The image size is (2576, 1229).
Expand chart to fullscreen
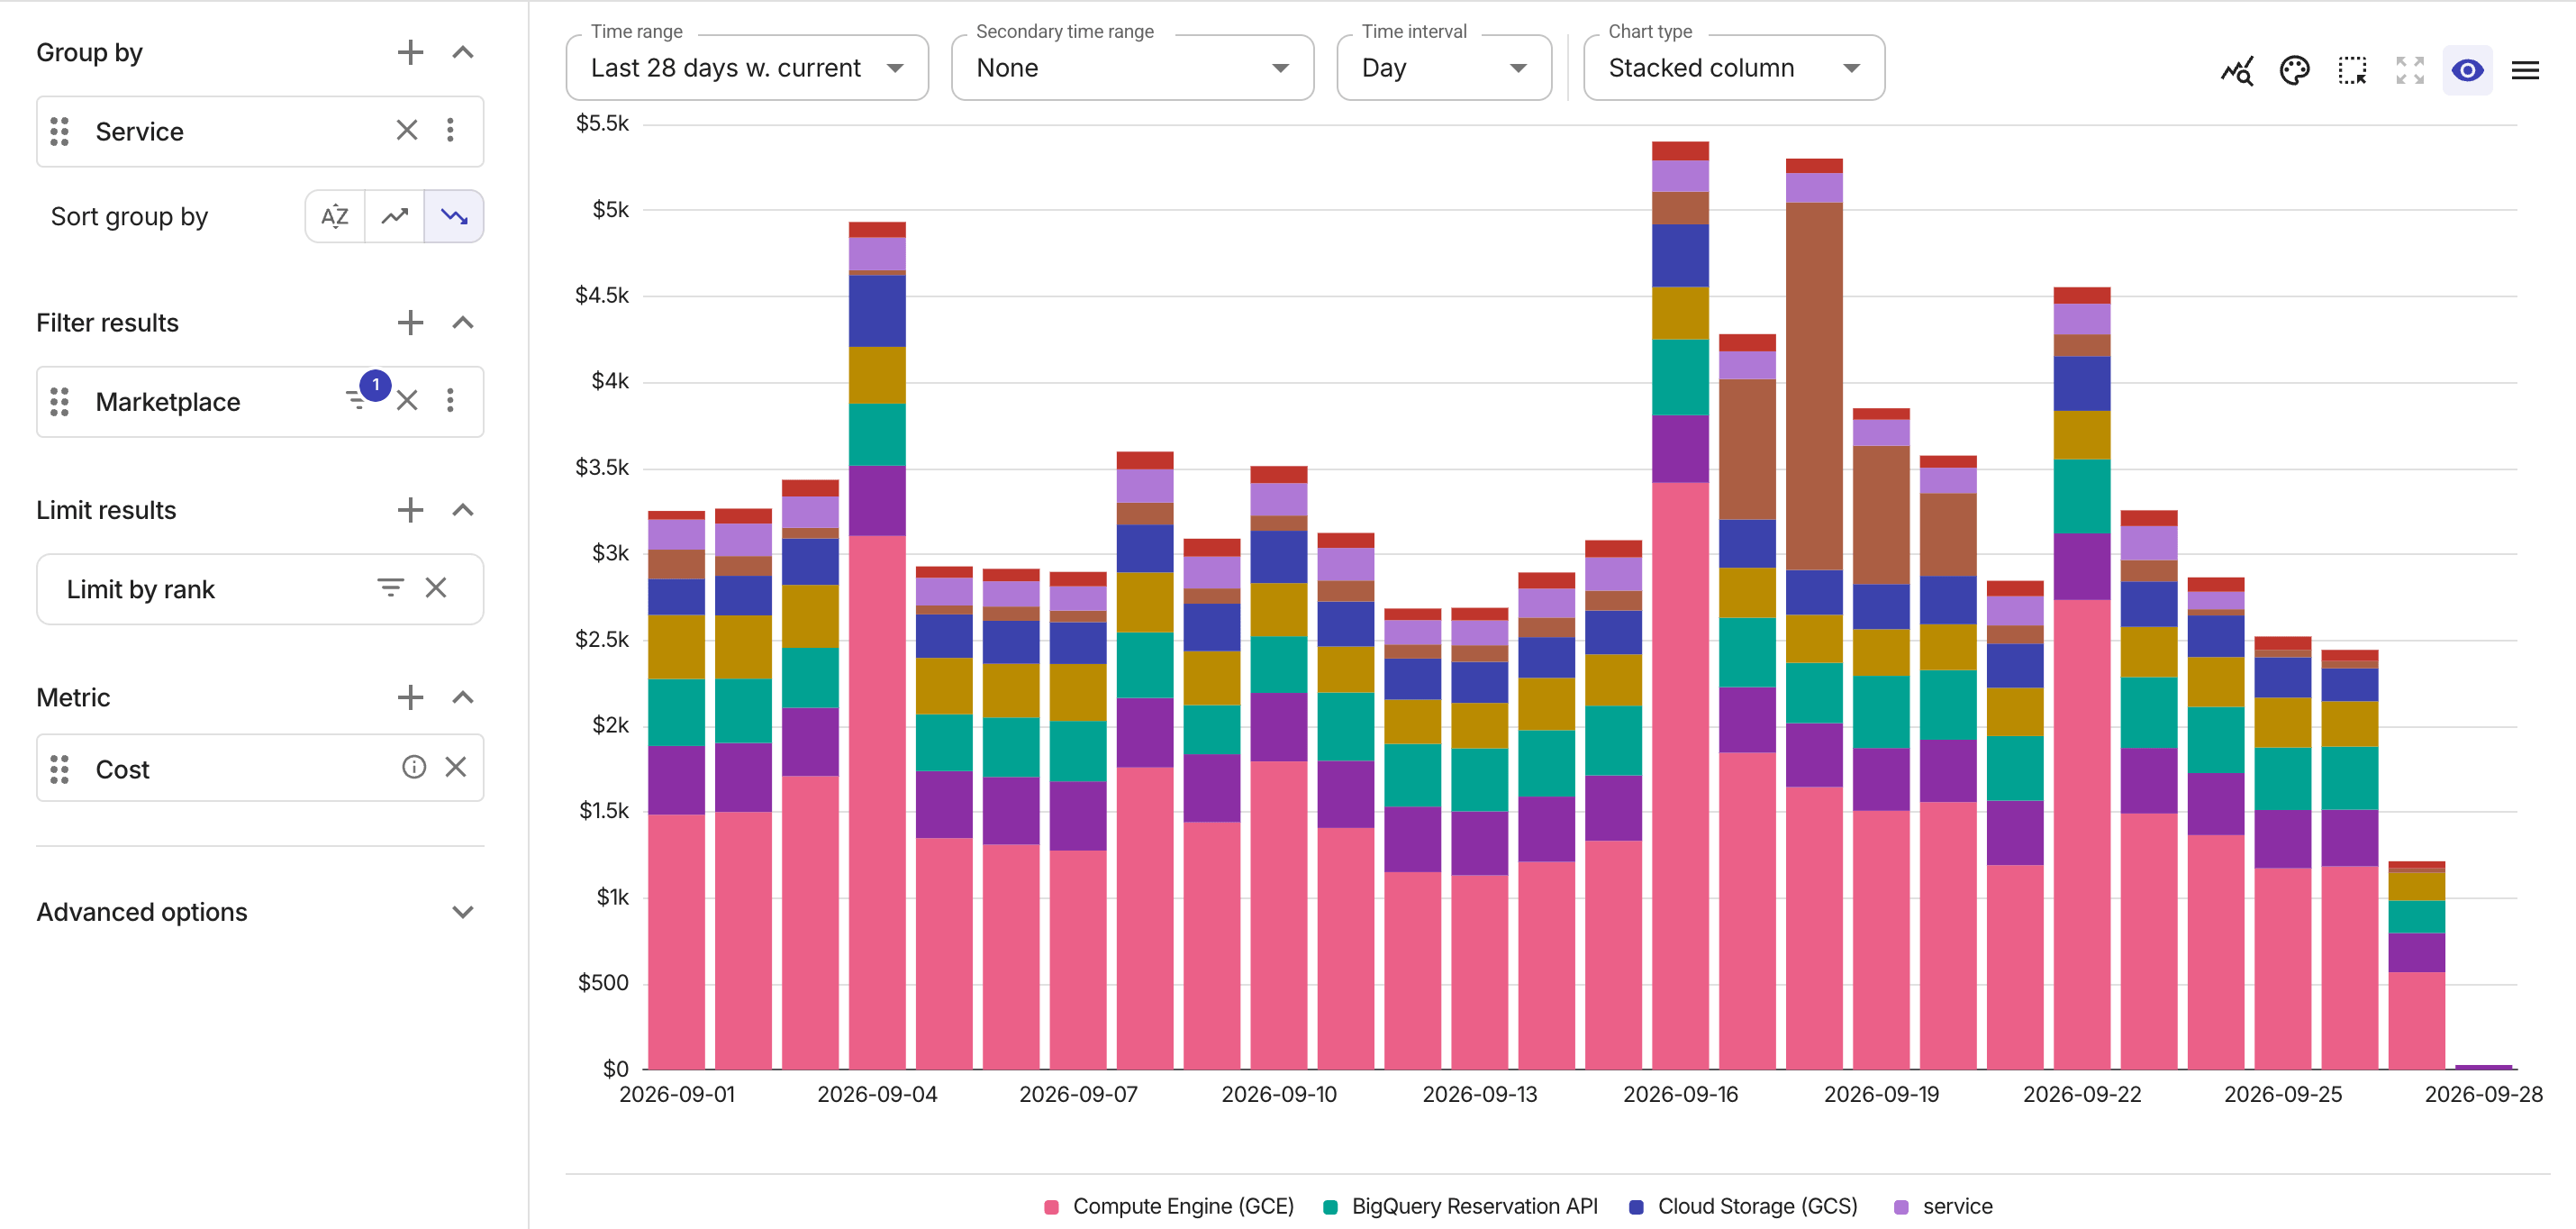tap(2410, 70)
